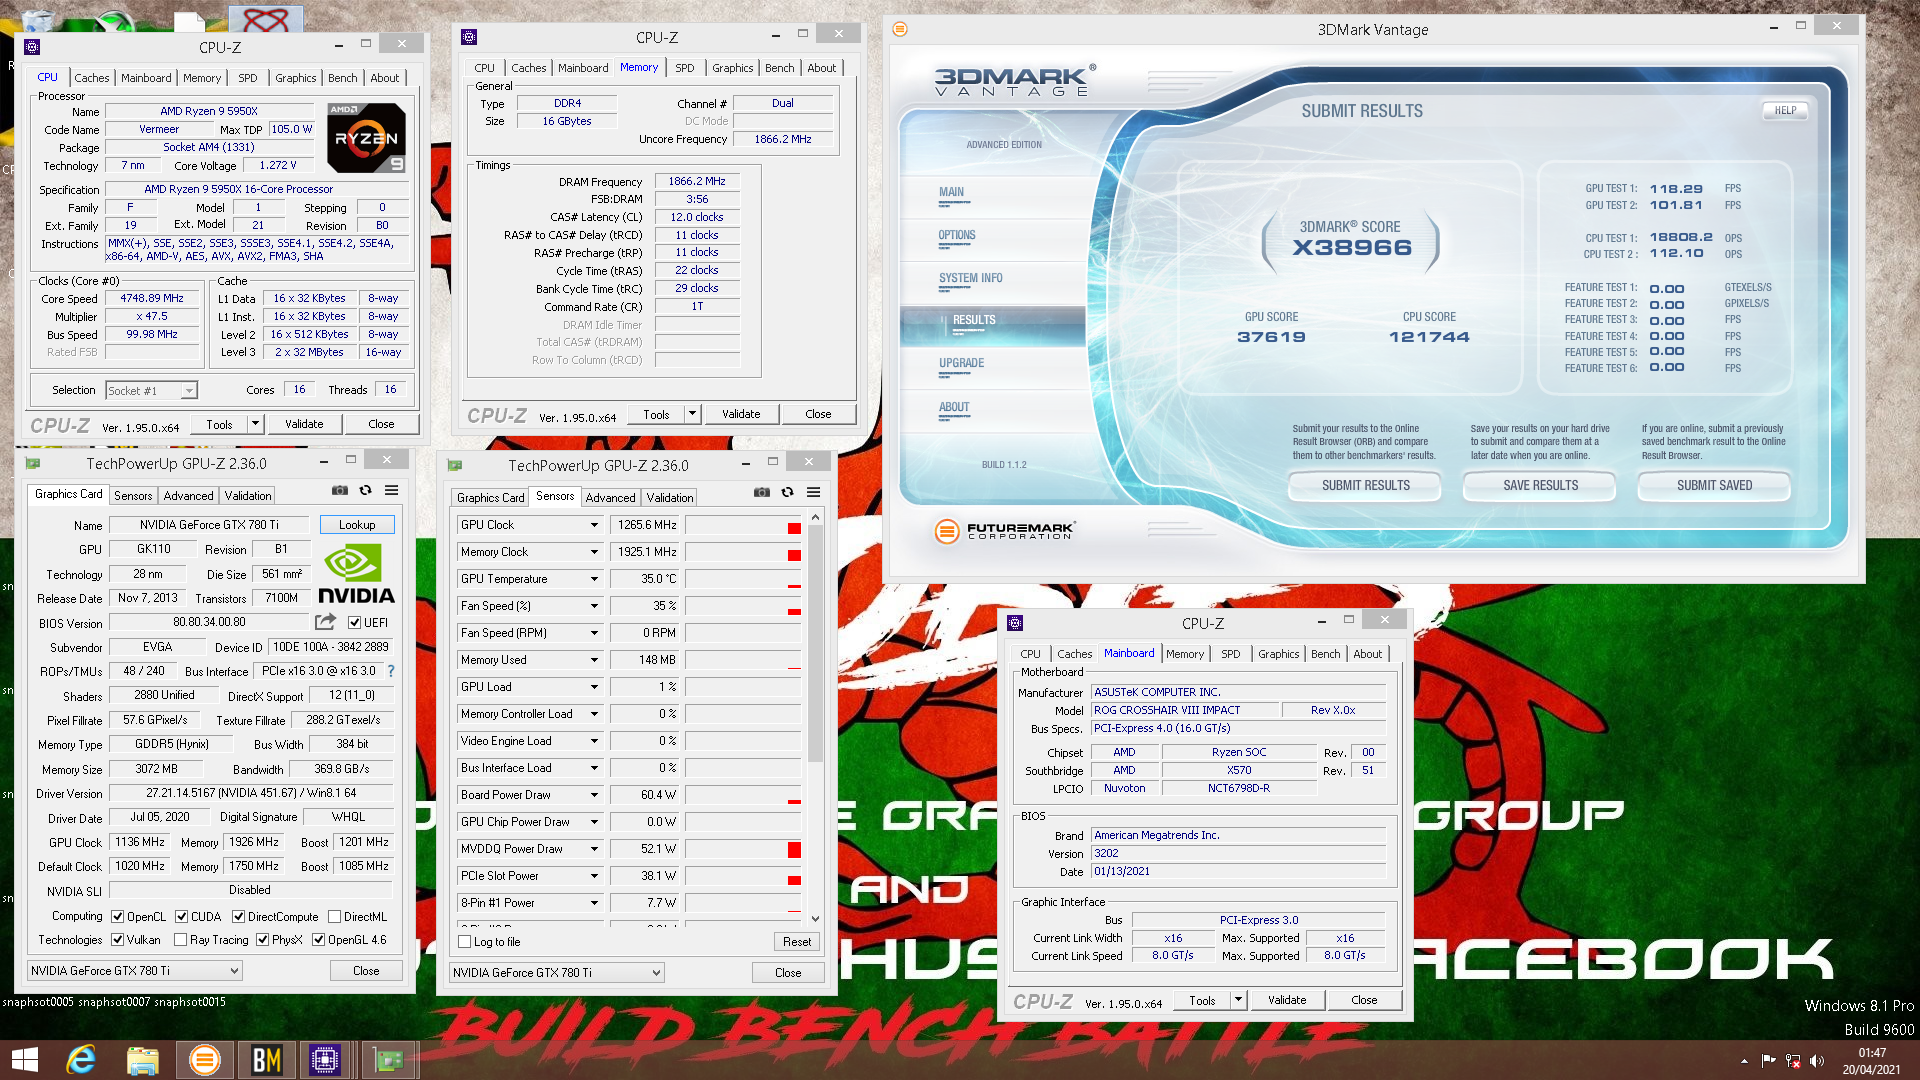Select CPU-Z purple chip taskbar icon
The height and width of the screenshot is (1080, 1920).
[x=325, y=1060]
